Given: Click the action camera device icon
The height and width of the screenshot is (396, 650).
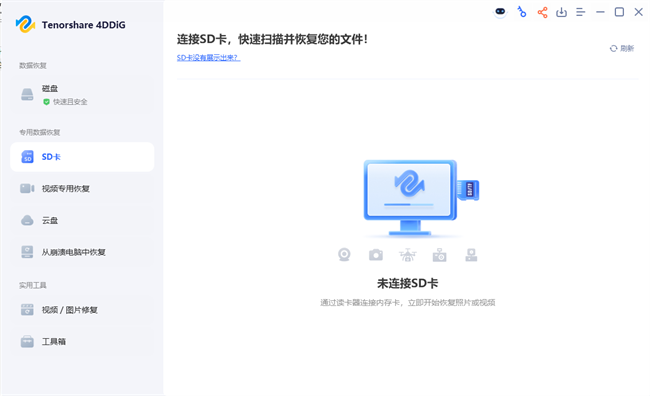Looking at the screenshot, I should [439, 255].
